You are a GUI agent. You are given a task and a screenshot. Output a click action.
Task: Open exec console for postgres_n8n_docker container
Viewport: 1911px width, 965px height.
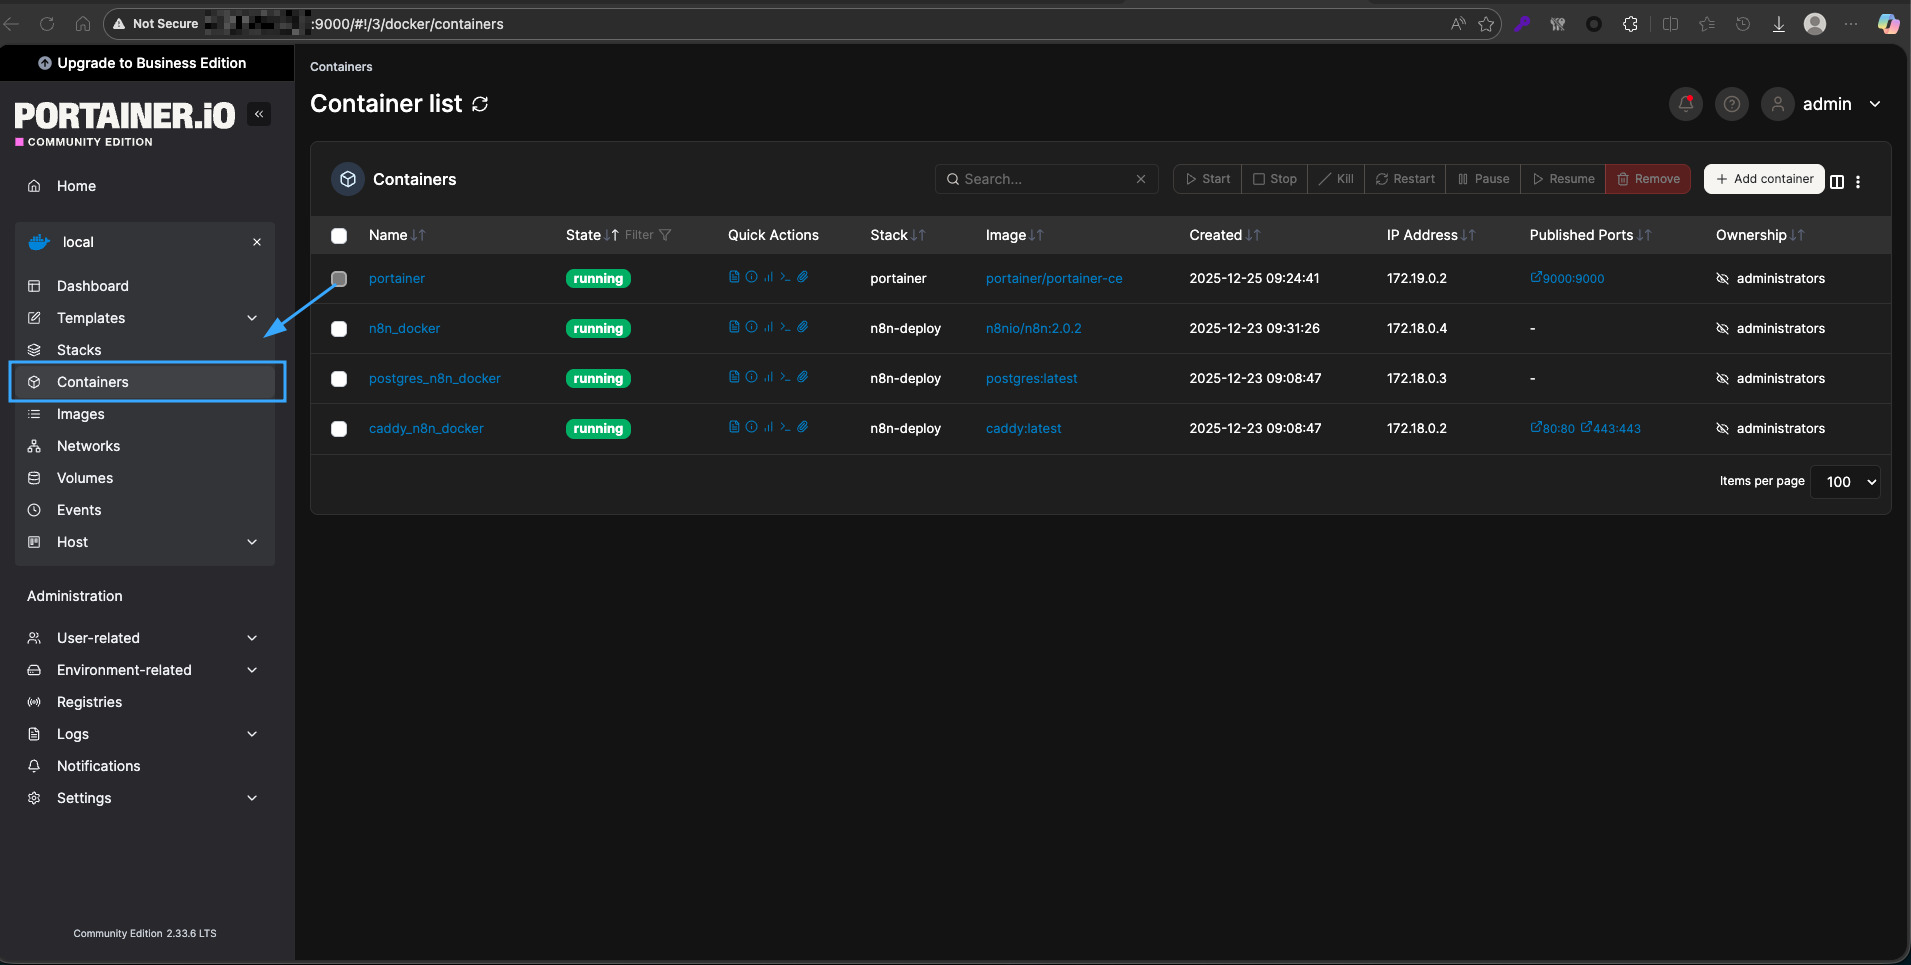(x=785, y=377)
